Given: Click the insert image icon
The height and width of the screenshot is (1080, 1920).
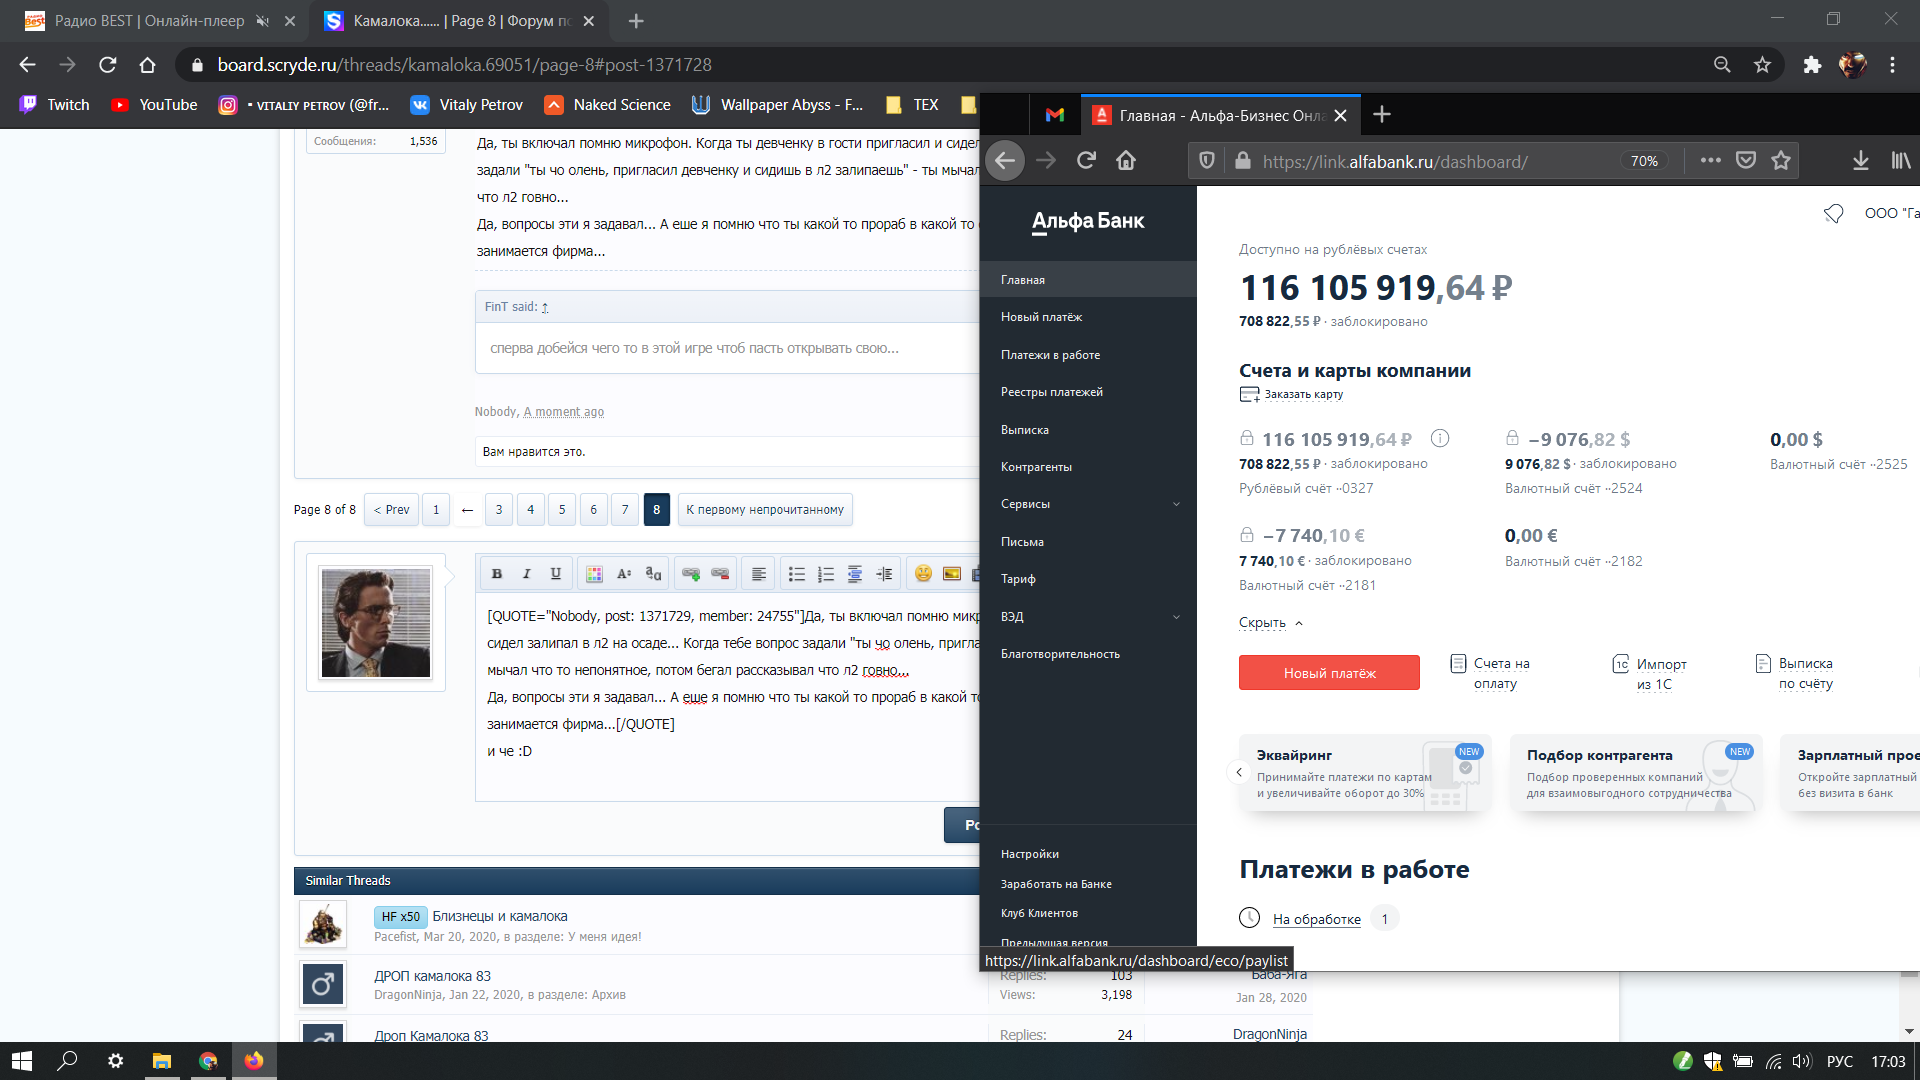Looking at the screenshot, I should pyautogui.click(x=952, y=574).
